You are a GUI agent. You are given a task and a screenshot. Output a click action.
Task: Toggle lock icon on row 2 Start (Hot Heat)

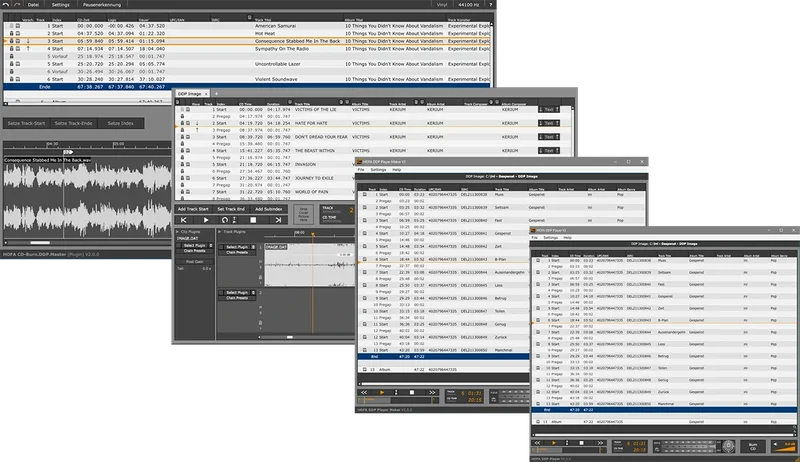point(12,33)
